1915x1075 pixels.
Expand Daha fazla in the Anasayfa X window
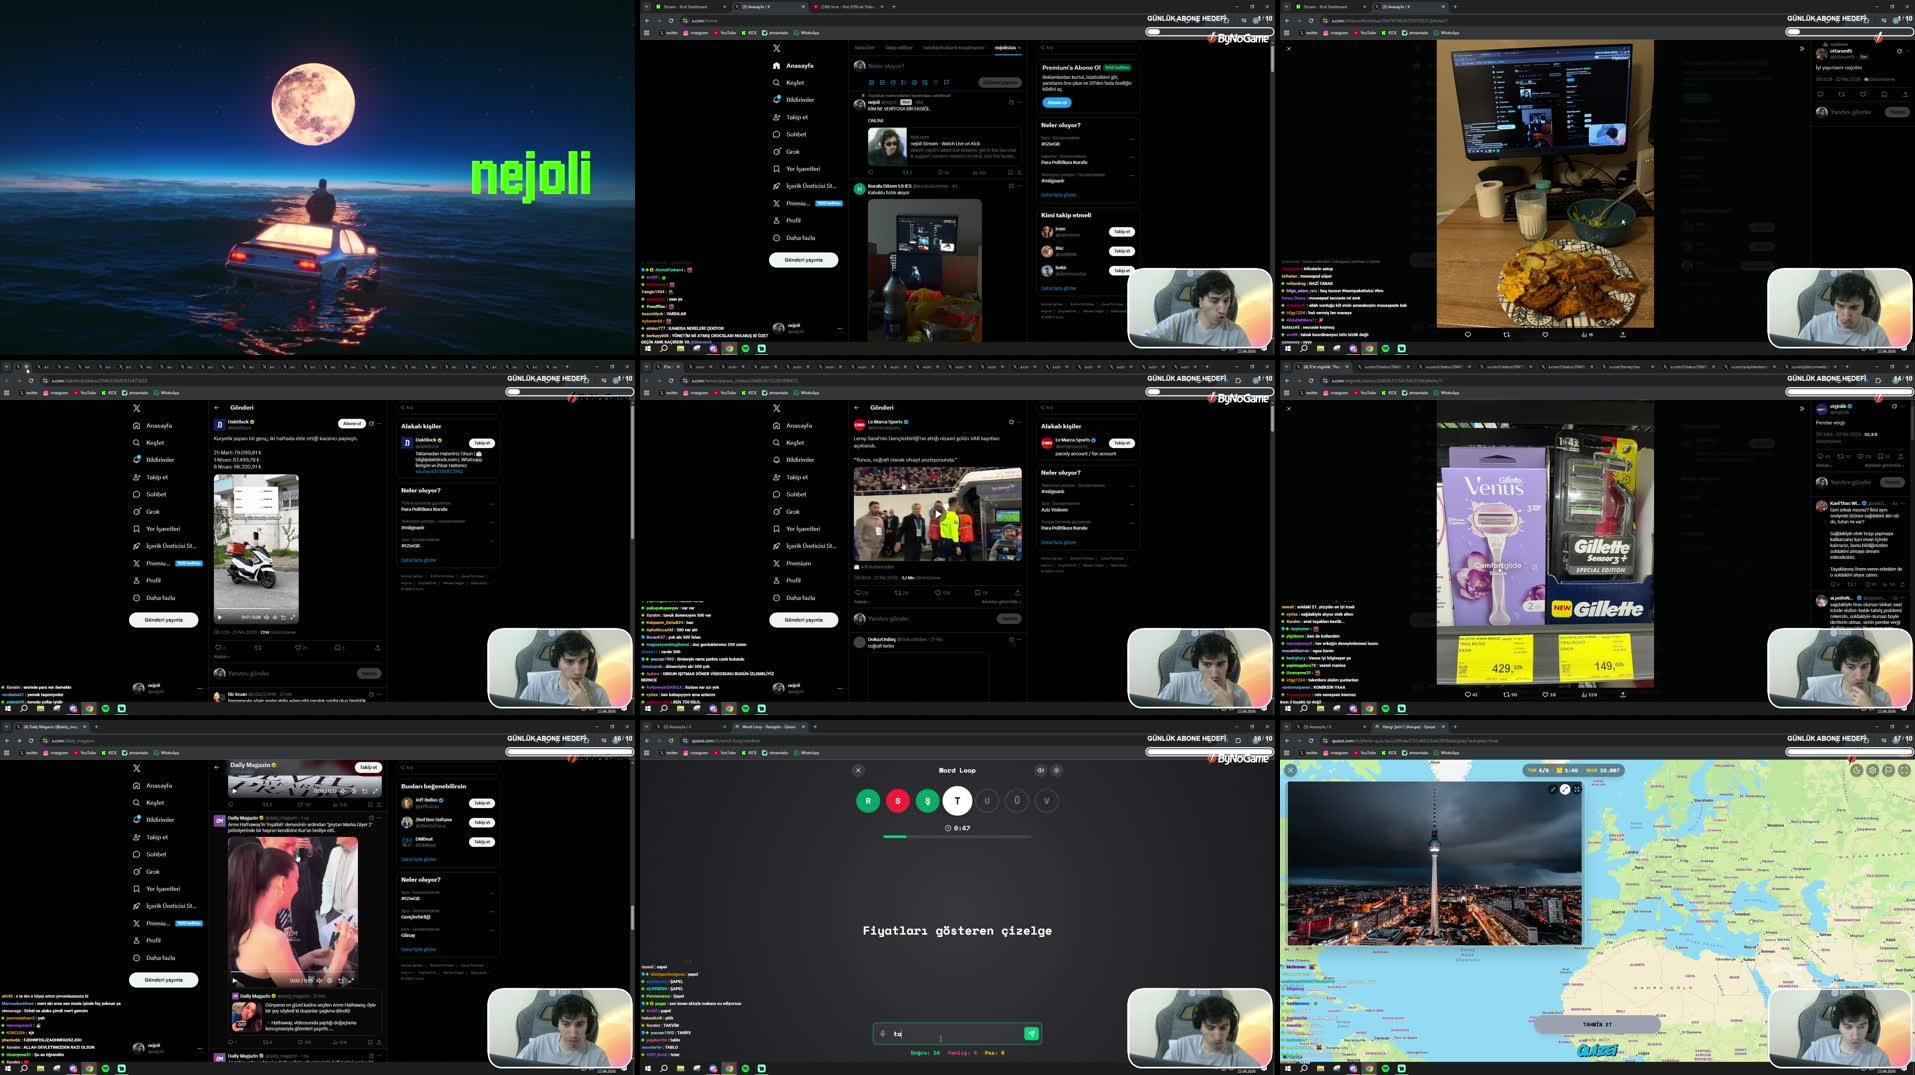[794, 238]
